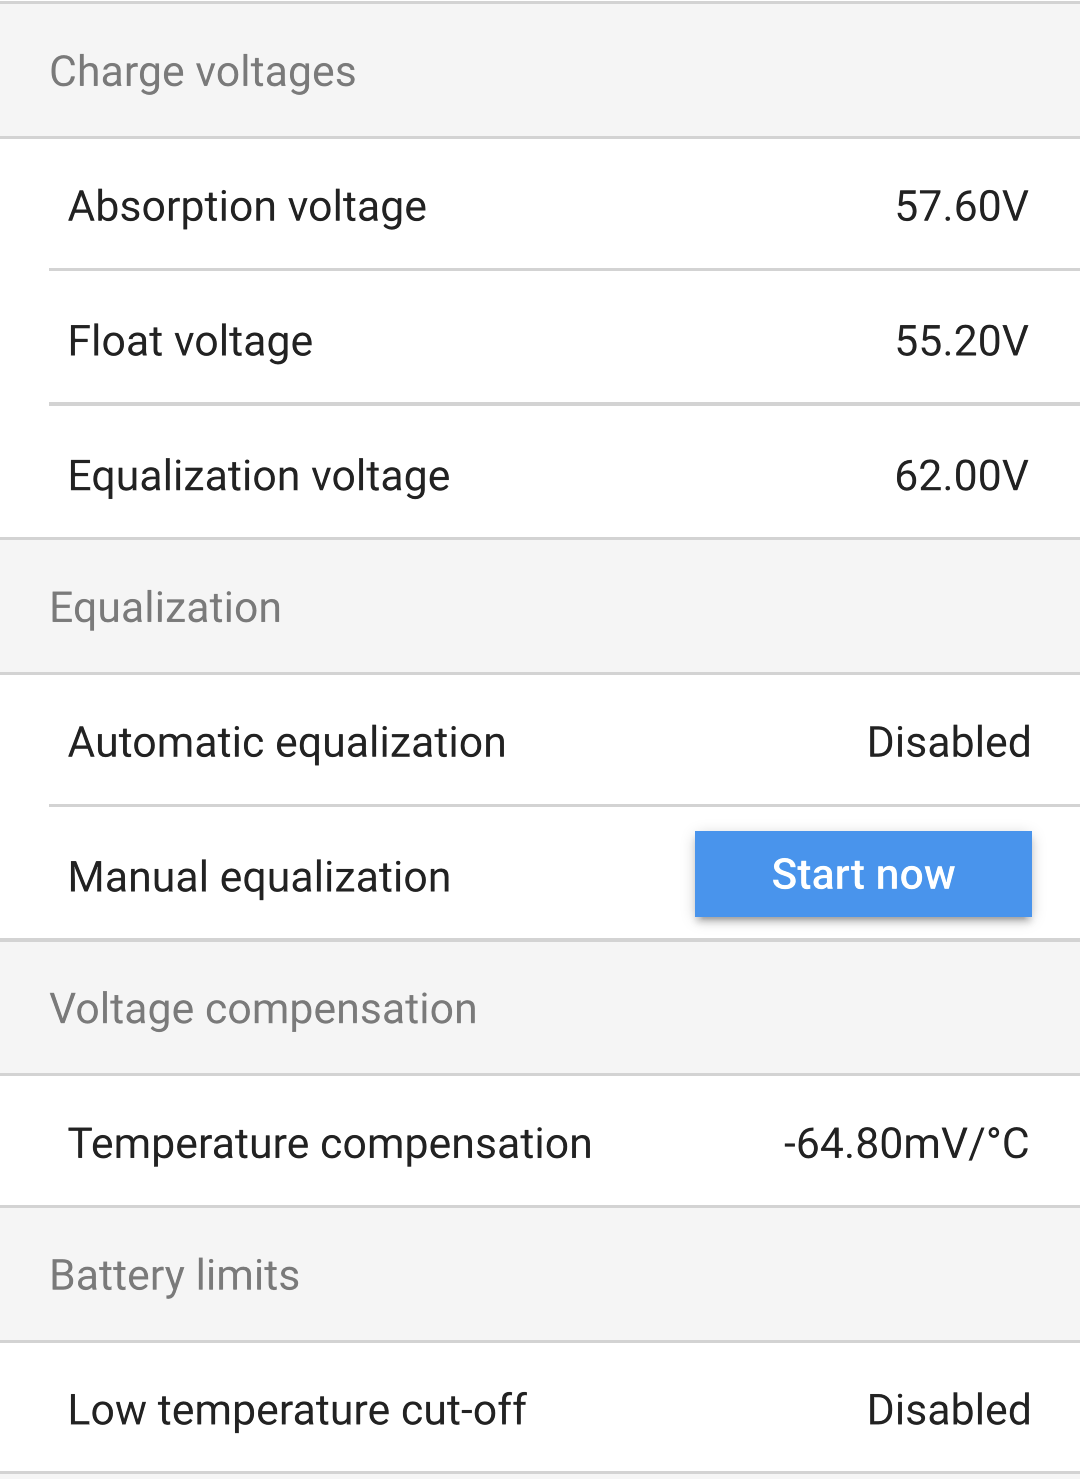Open the Float voltage setting

click(x=190, y=341)
